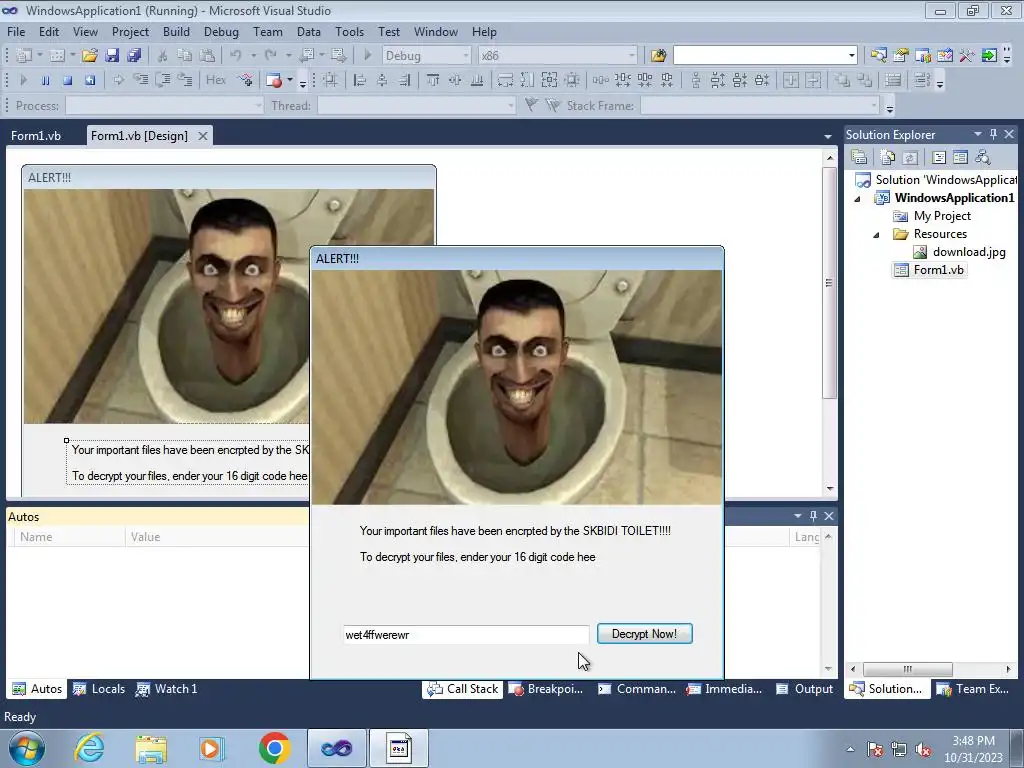Click the Solution Explorer horizontal scrollbar thumb
1024x768 pixels.
(x=907, y=669)
